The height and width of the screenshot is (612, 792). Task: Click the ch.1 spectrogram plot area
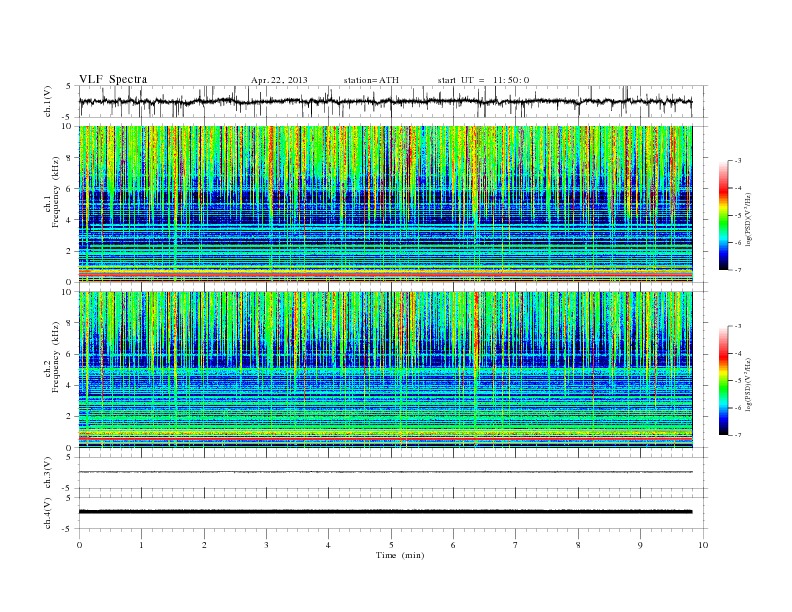click(385, 204)
